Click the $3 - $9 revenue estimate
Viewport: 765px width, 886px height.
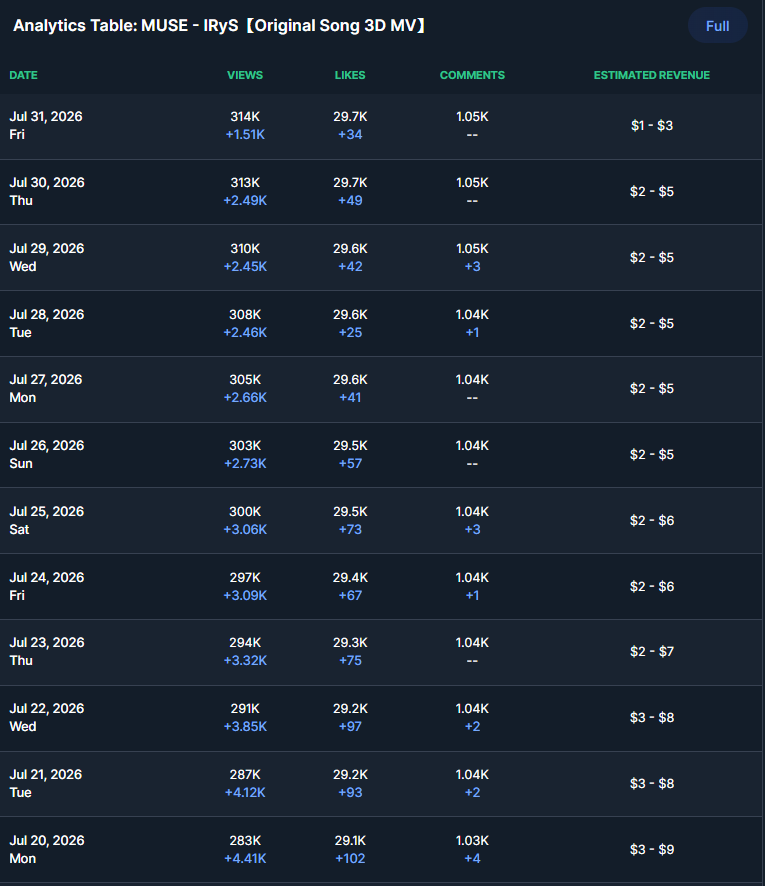point(652,849)
